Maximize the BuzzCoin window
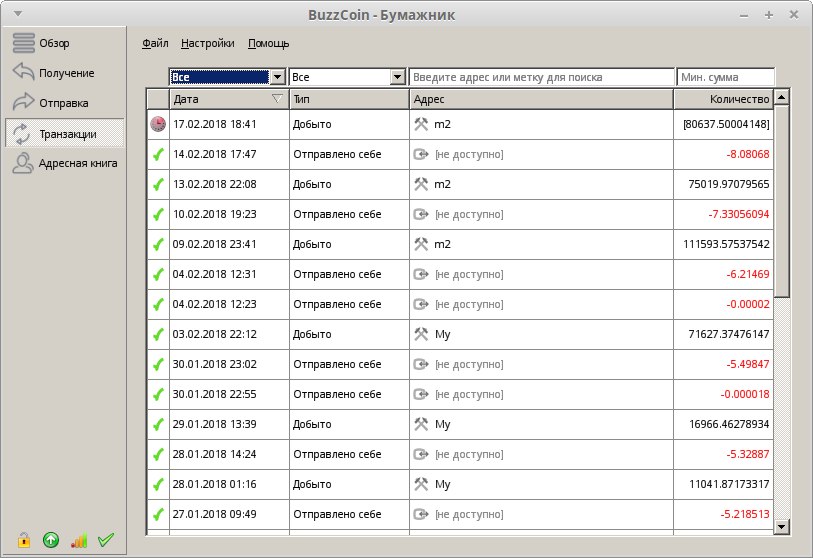813x558 pixels. [x=769, y=15]
